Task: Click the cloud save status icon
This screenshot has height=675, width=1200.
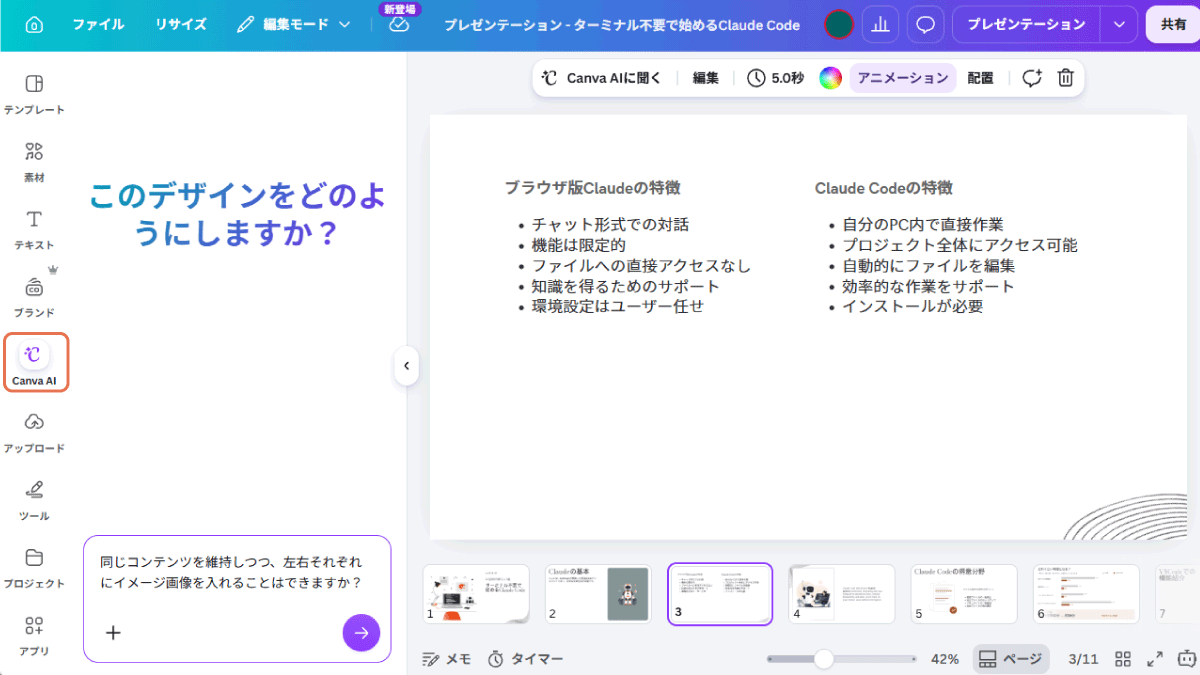Action: tap(399, 25)
